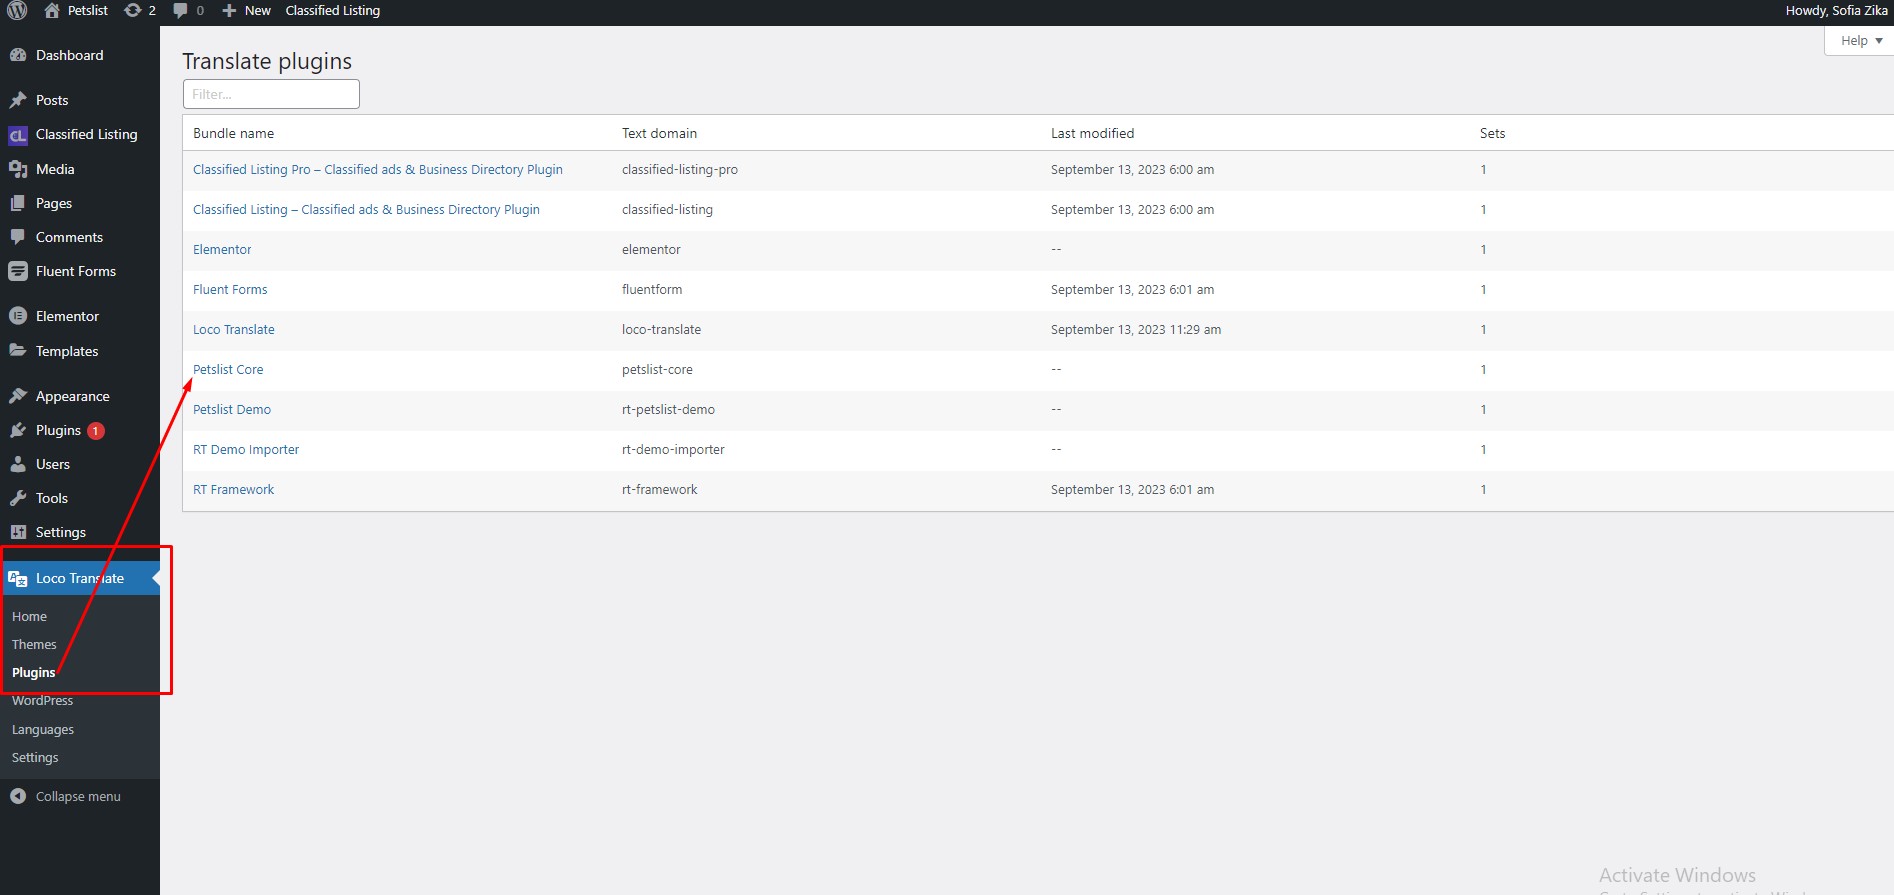
Task: Click the Posts pin icon
Action: tap(18, 100)
